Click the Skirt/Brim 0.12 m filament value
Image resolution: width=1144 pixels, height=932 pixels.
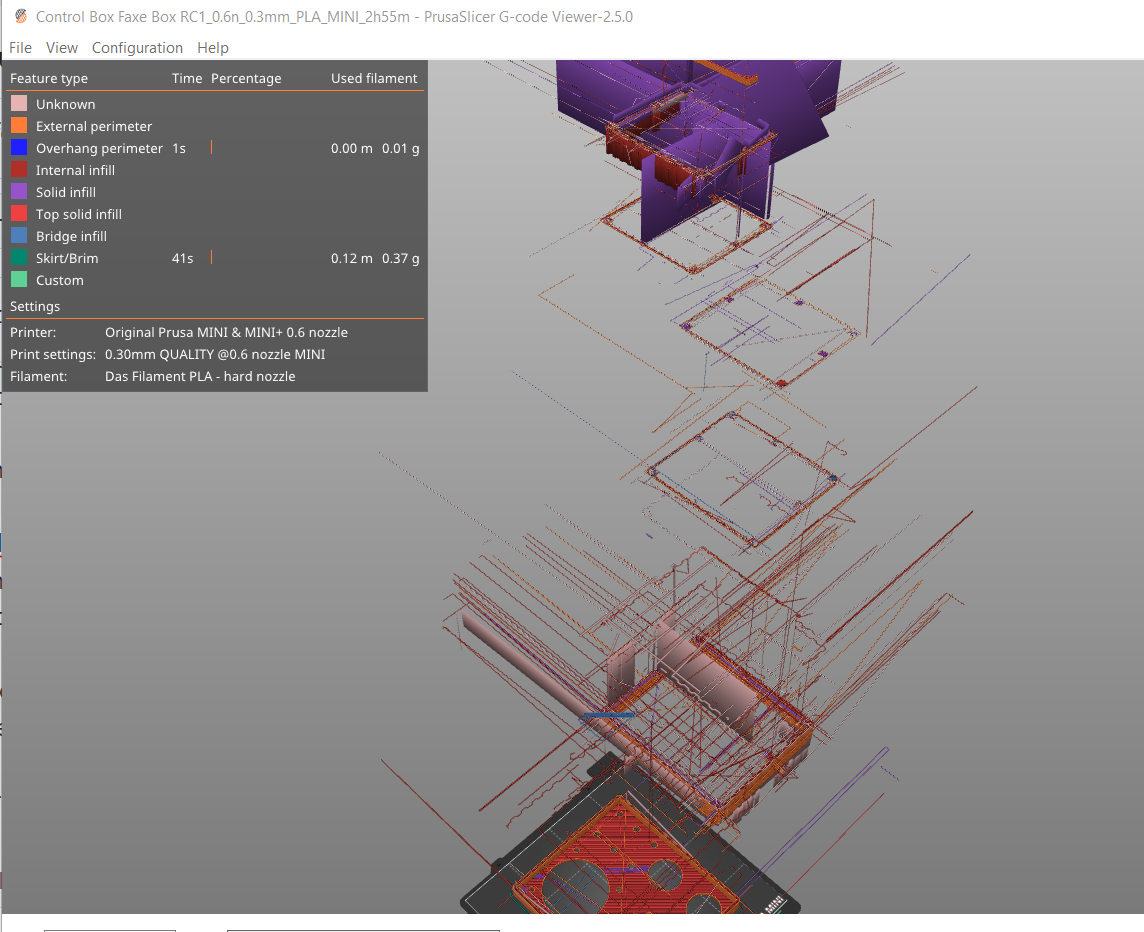(x=352, y=258)
